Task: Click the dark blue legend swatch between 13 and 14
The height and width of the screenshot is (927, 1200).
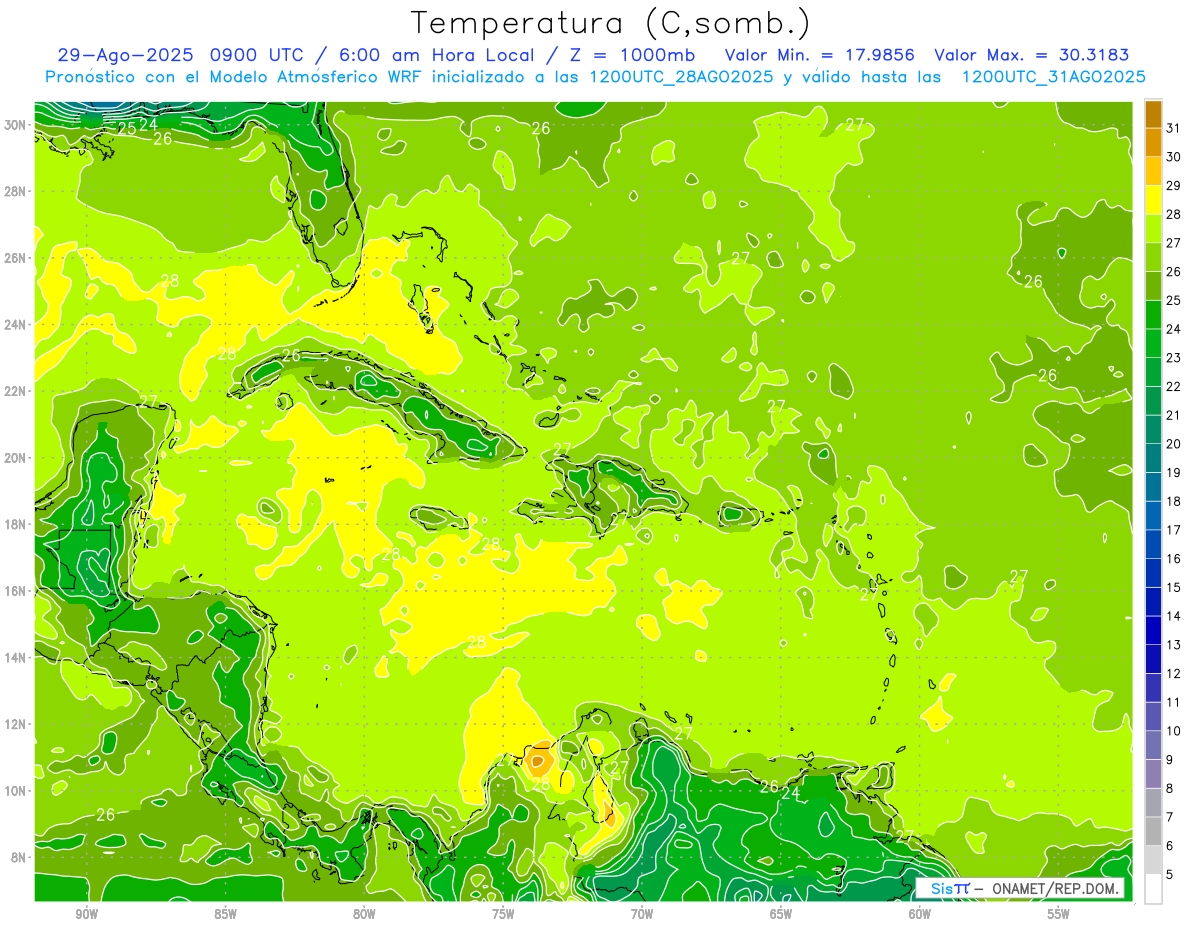Action: pyautogui.click(x=1153, y=631)
